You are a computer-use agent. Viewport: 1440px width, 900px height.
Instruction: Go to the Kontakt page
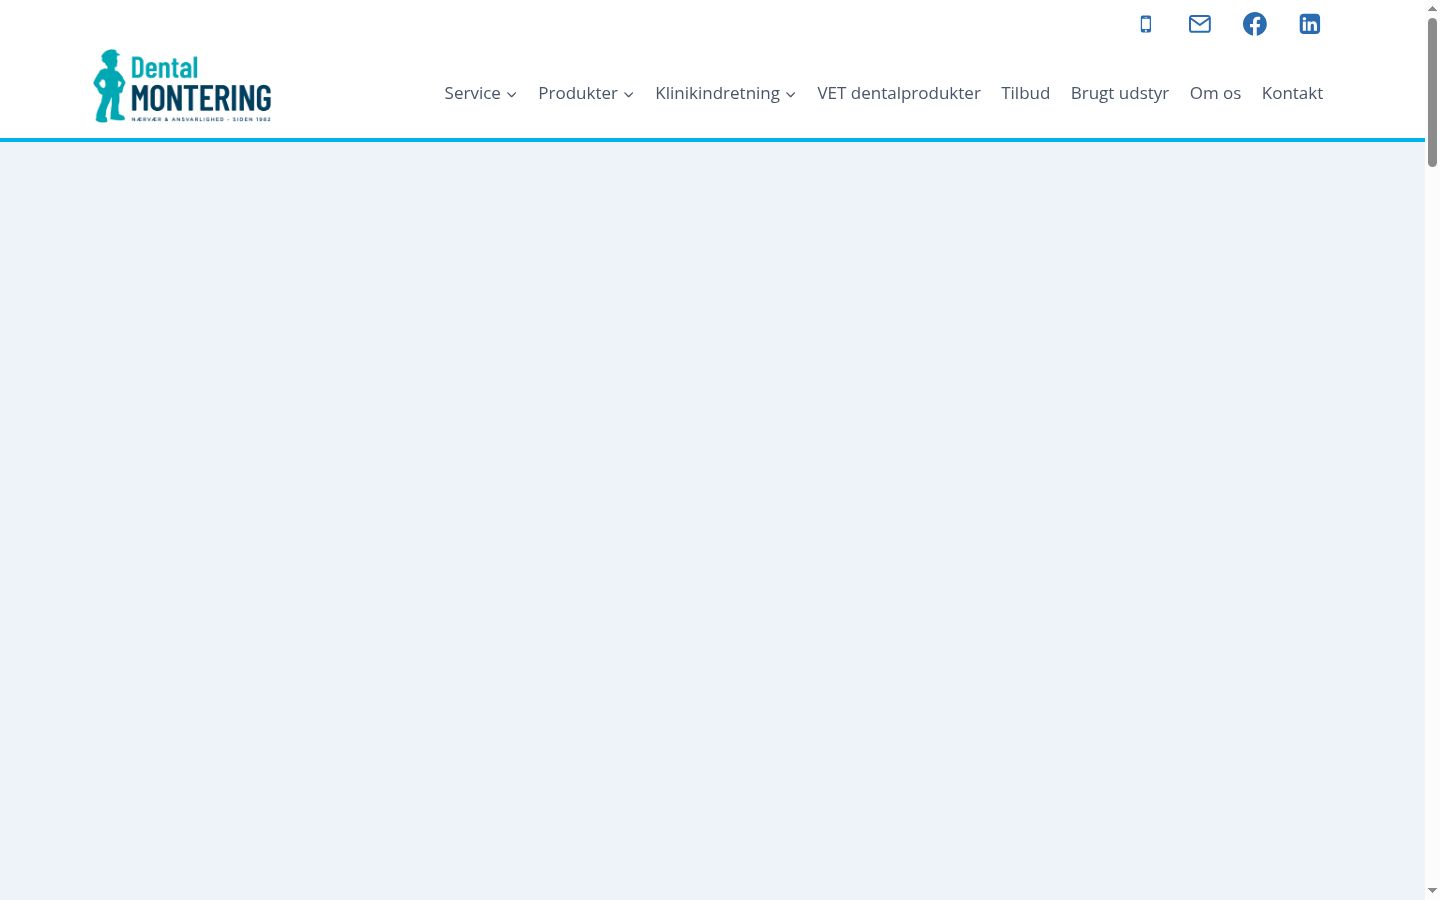click(1292, 93)
